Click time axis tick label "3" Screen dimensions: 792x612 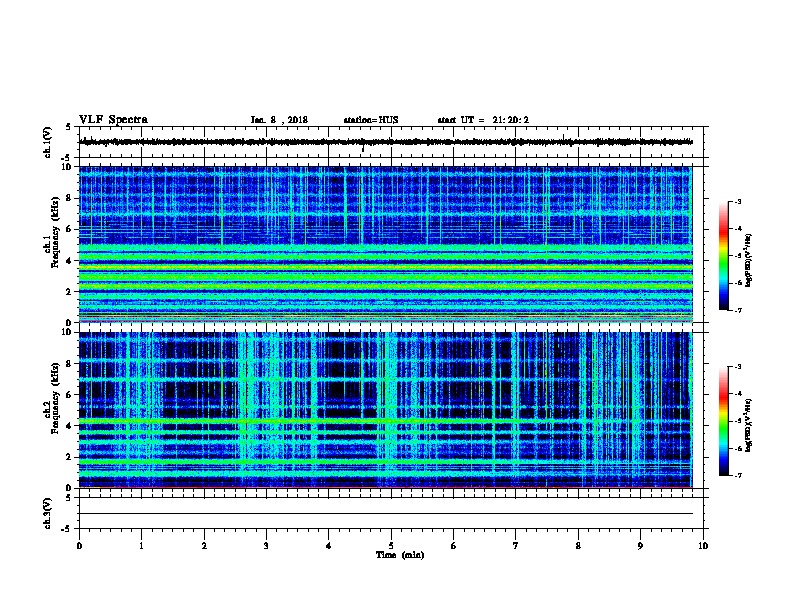click(x=266, y=546)
